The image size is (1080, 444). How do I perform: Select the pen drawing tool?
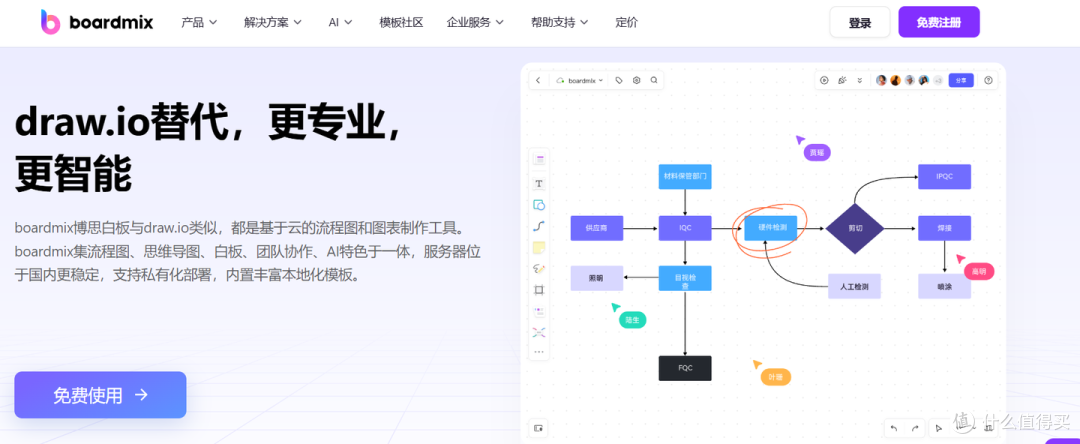coord(539,268)
